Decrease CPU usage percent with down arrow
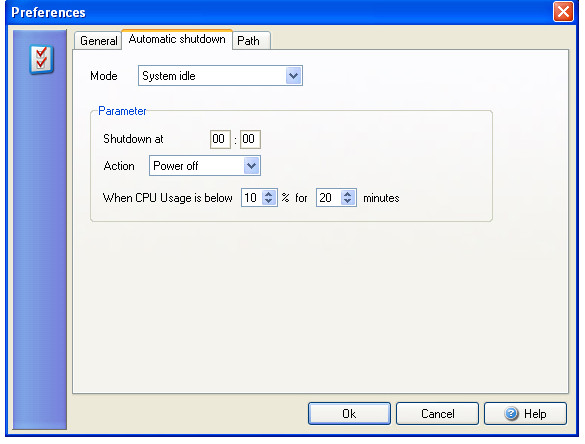The width and height of the screenshot is (585, 444). click(269, 202)
